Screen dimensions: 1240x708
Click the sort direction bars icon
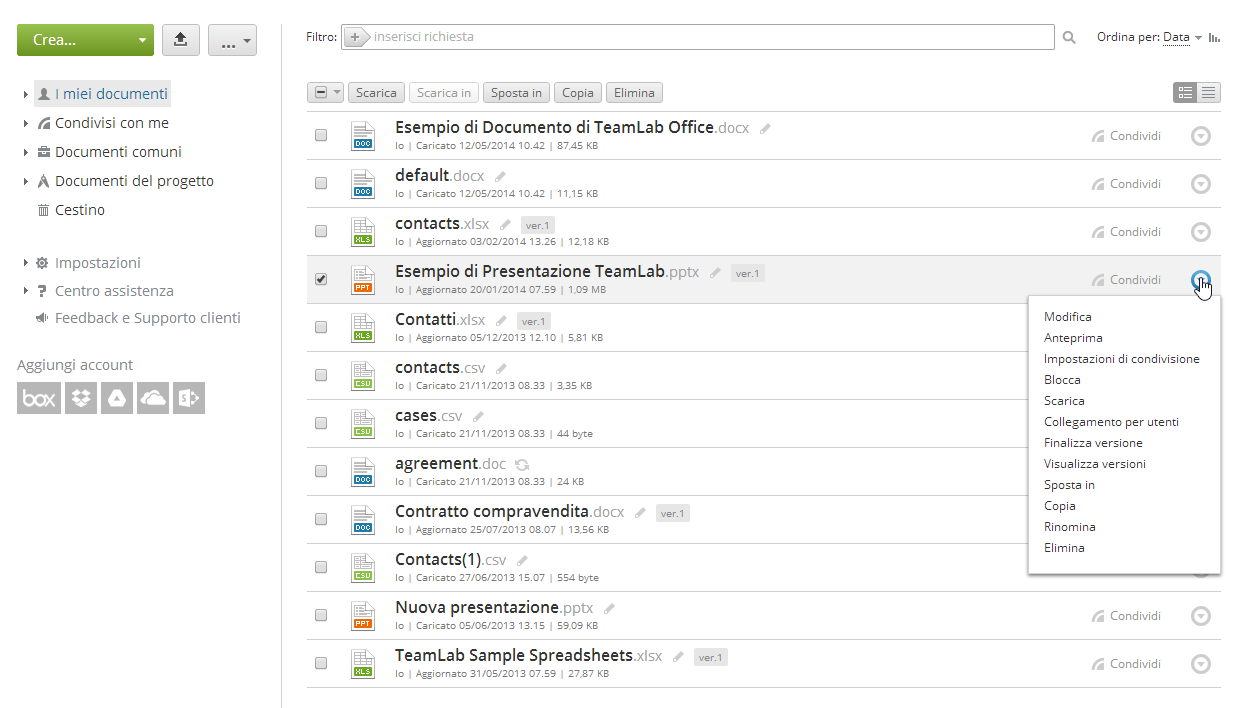(x=1215, y=38)
